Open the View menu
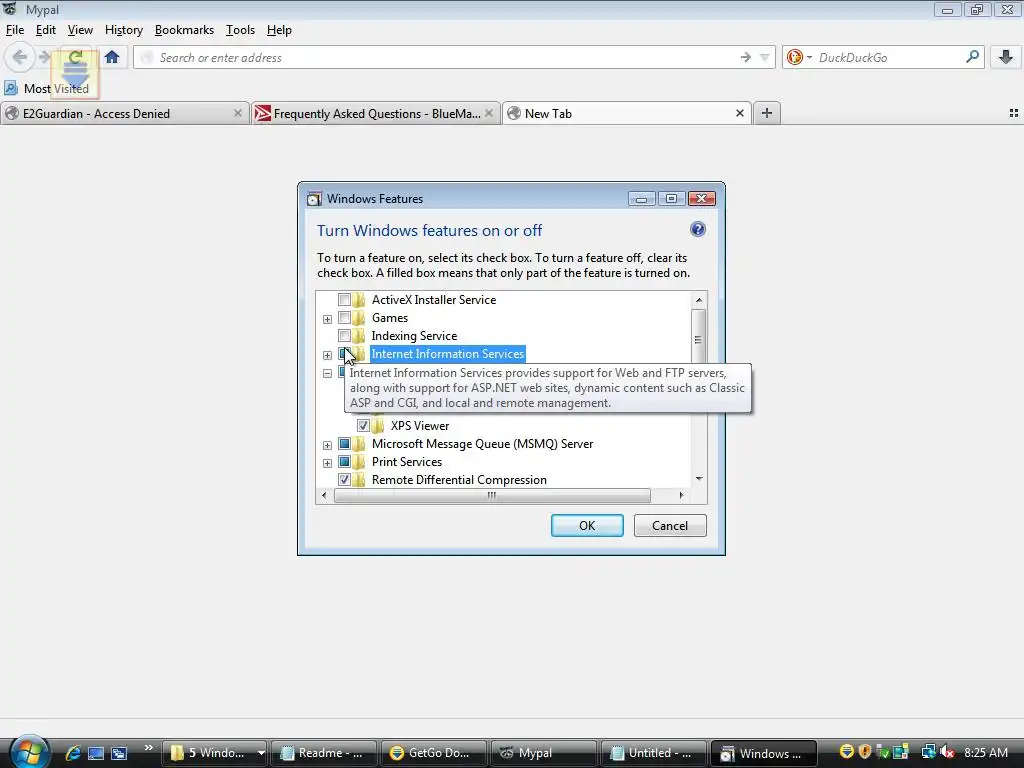 [80, 30]
